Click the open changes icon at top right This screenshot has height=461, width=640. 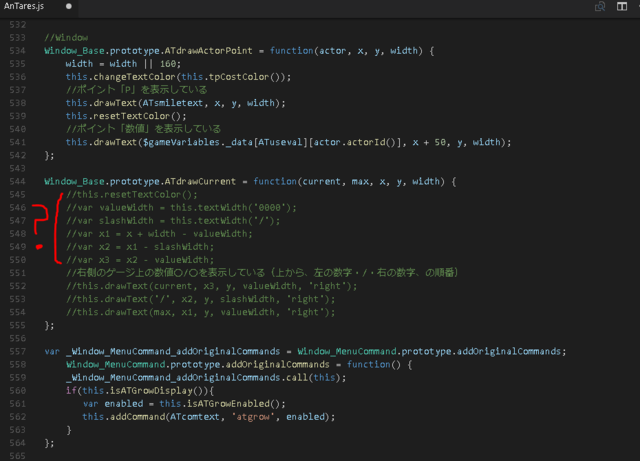(x=600, y=6)
